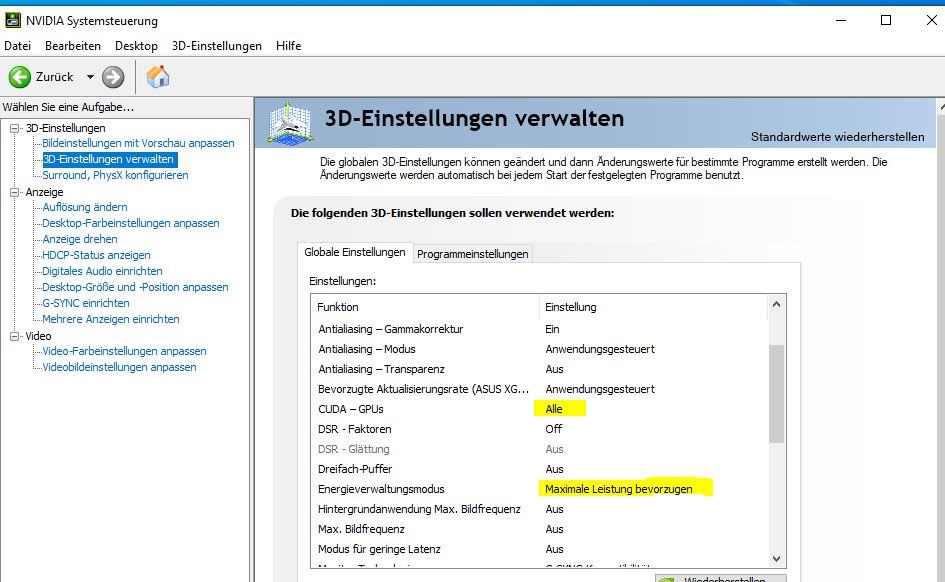Open Surround, PhysX konfigurieren
The width and height of the screenshot is (945, 582).
click(115, 175)
